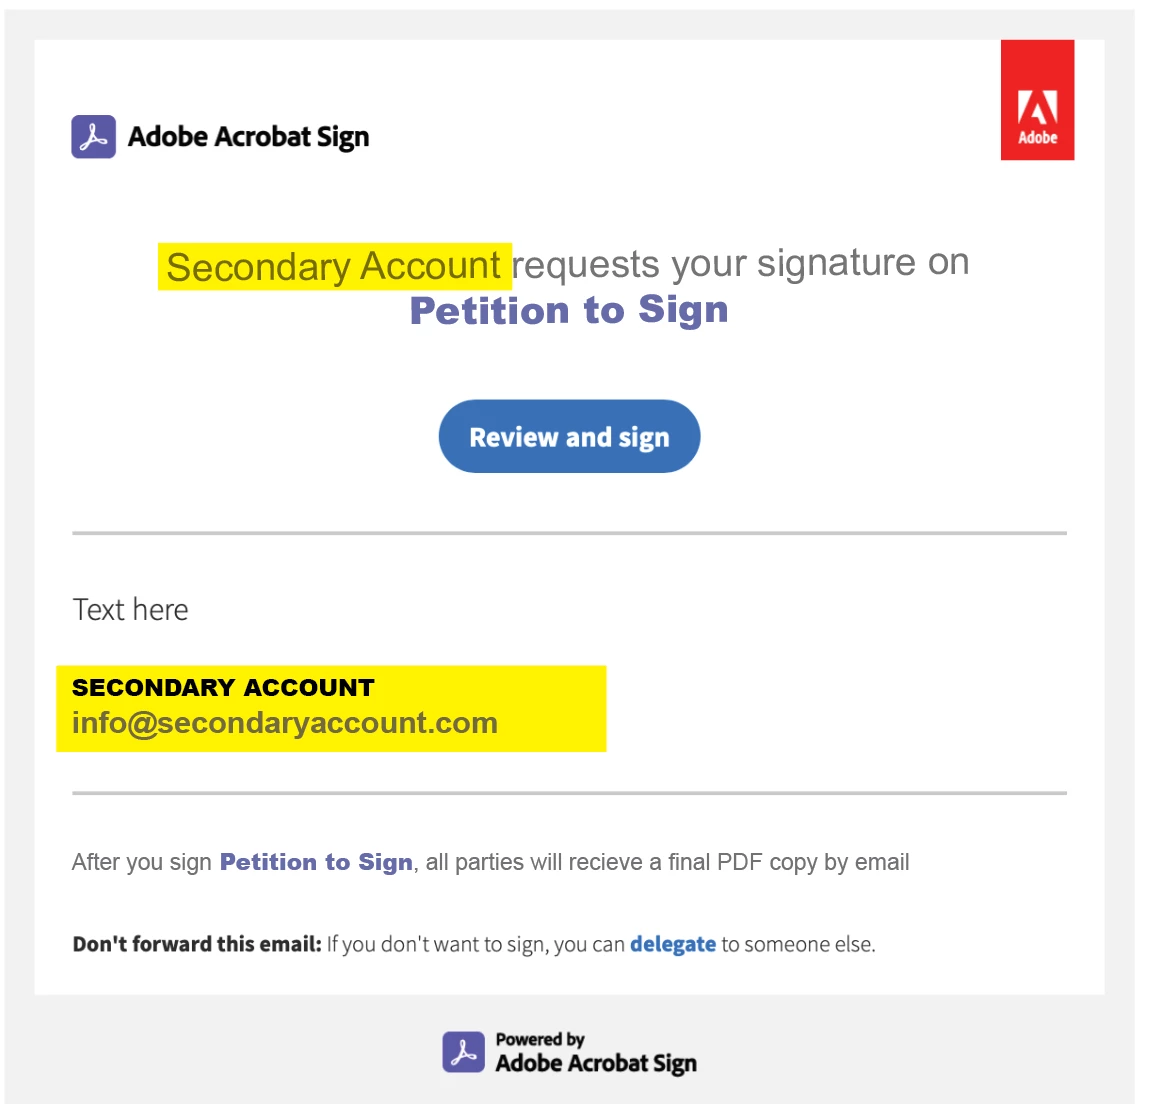Click the "Don't forward this email:" label
Viewport: 1176px width, 1104px height.
(x=197, y=944)
